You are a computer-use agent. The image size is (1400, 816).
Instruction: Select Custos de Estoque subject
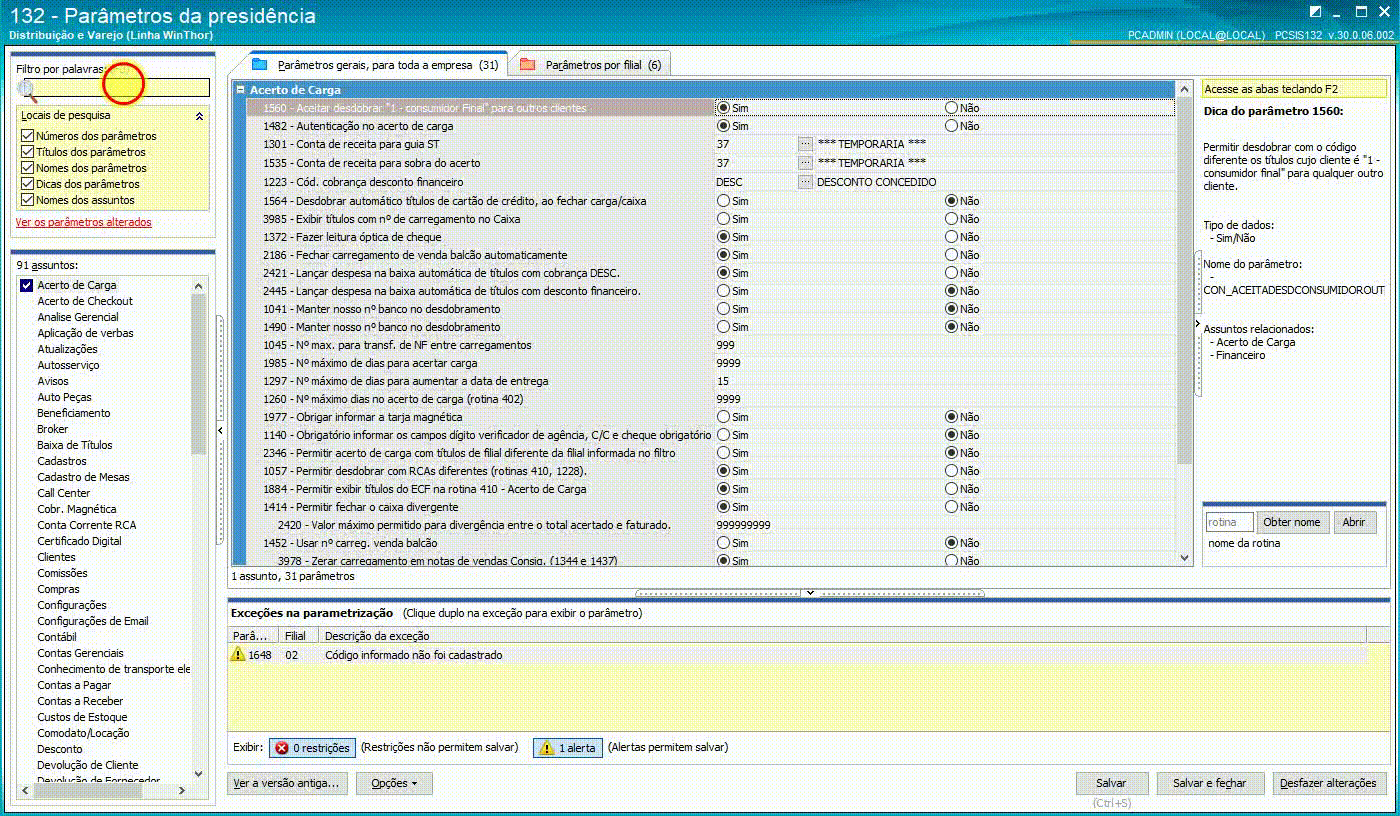coord(82,717)
